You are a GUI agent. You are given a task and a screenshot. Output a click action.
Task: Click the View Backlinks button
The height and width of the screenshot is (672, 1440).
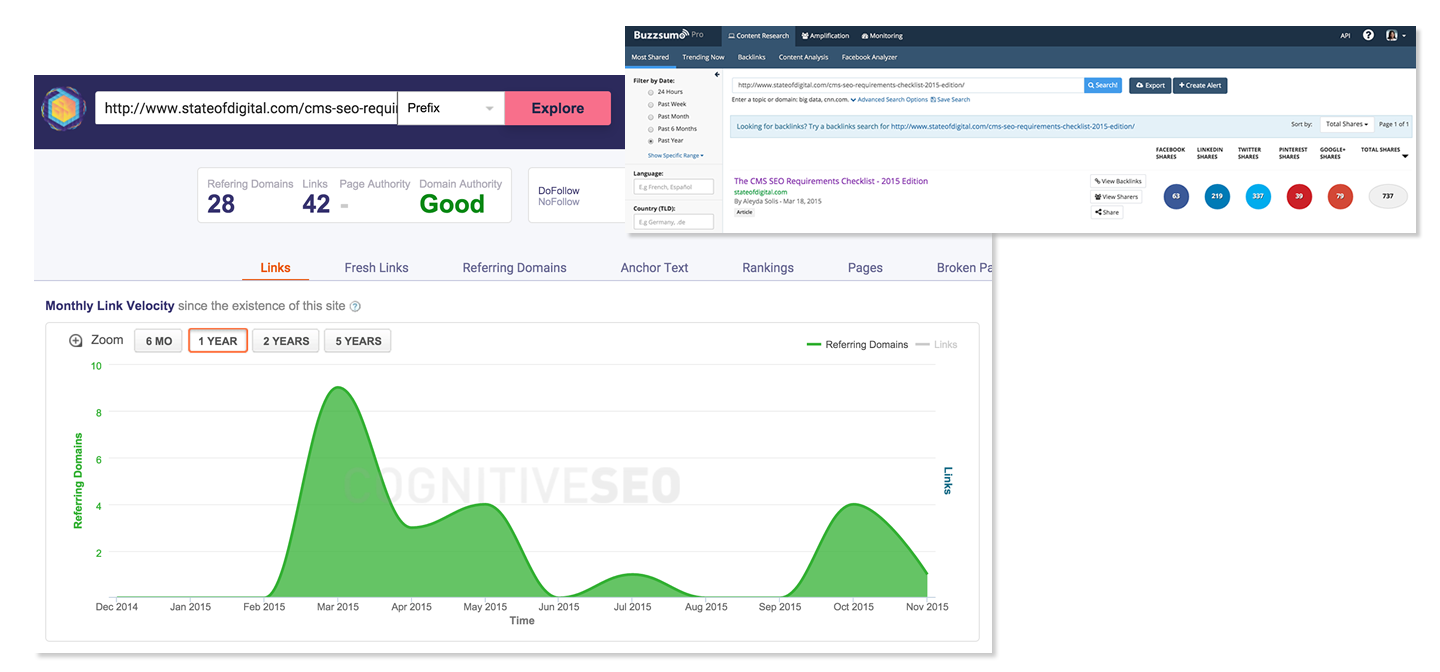1118,181
